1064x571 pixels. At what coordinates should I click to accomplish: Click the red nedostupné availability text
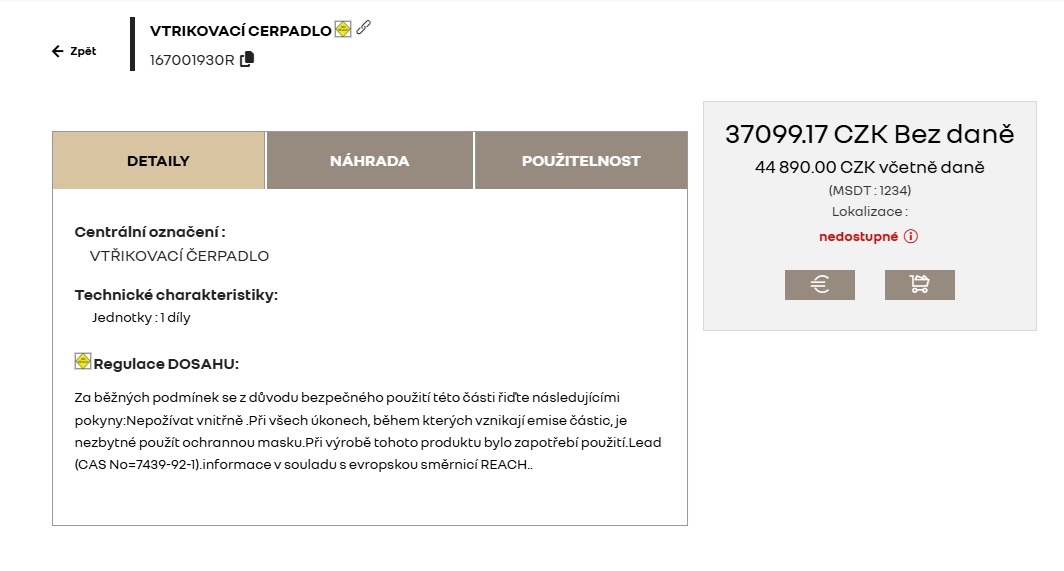[x=858, y=237]
